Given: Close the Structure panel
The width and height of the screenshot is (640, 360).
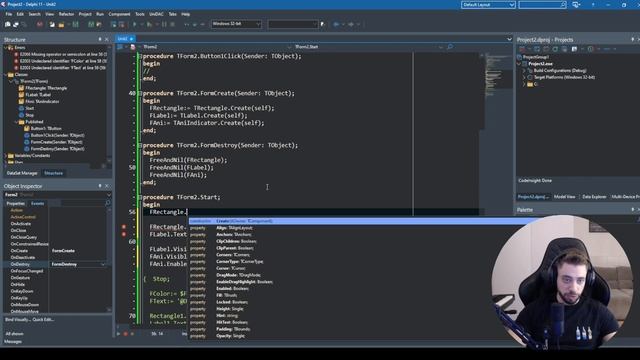Looking at the screenshot, I should pyautogui.click(x=107, y=39).
